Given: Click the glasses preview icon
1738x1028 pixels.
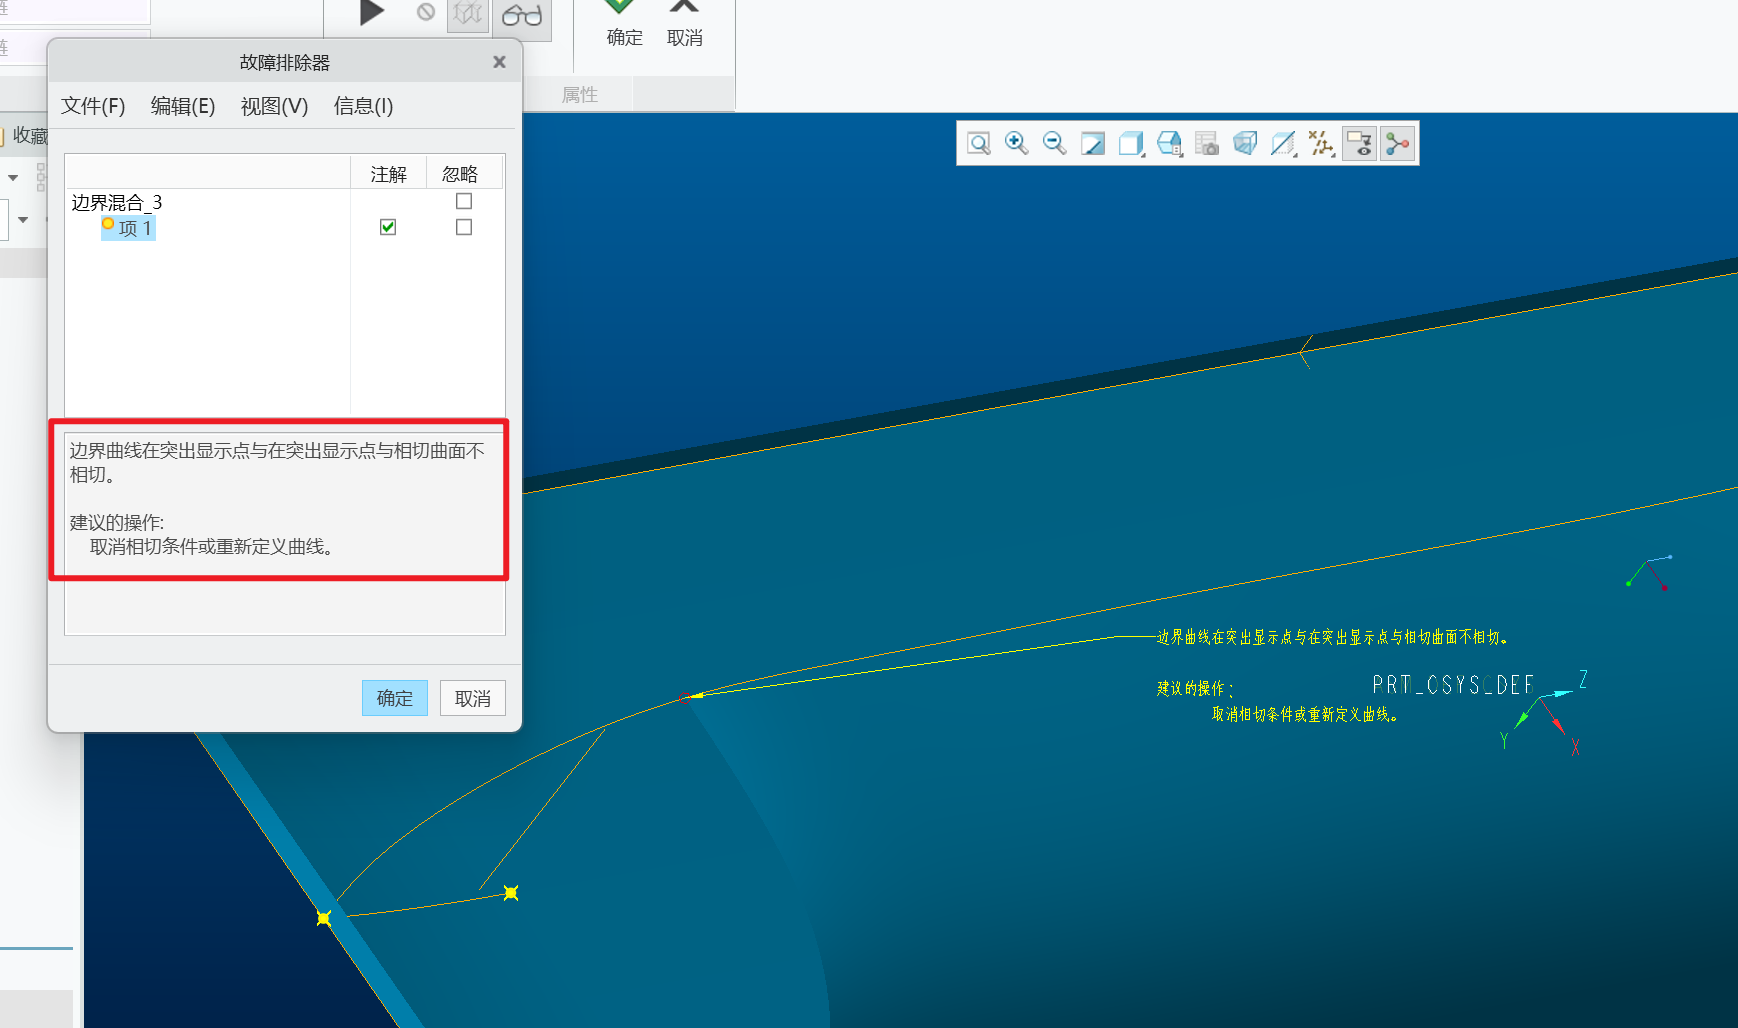Looking at the screenshot, I should click(521, 15).
